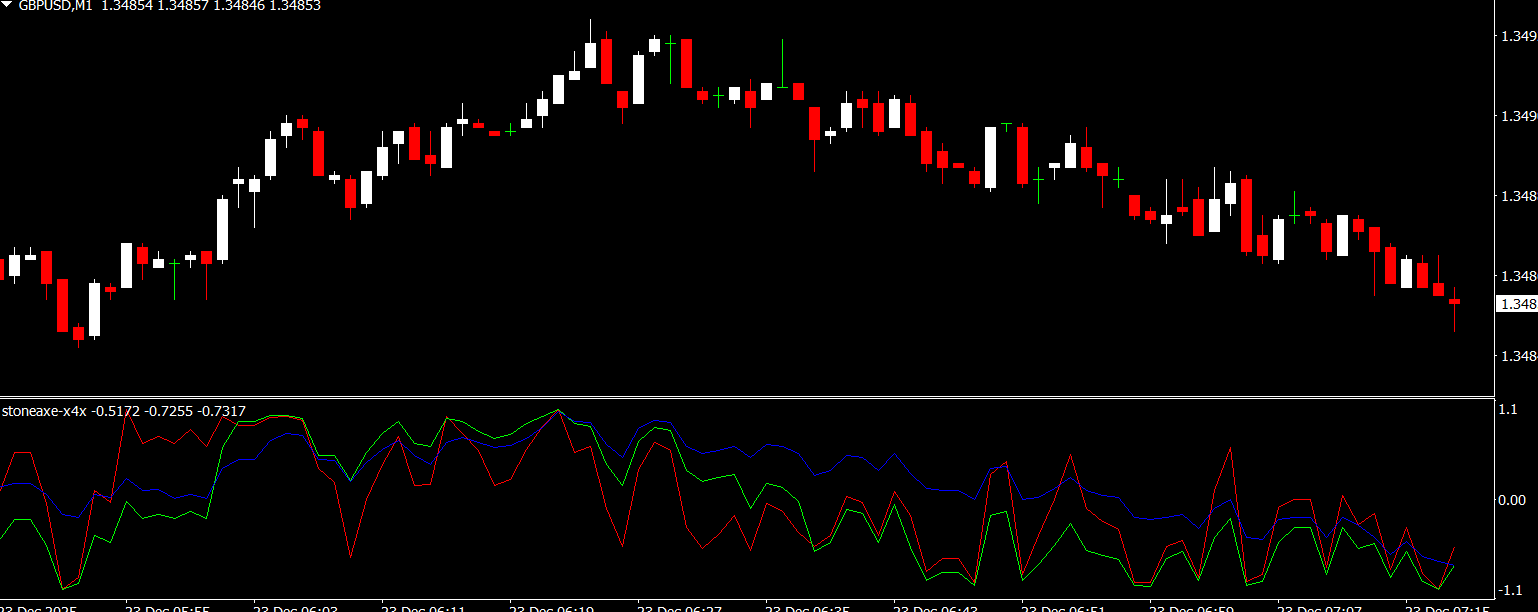The height and width of the screenshot is (612, 1538).
Task: Click the 23 Dec 06:51 time label
Action: [1063, 607]
